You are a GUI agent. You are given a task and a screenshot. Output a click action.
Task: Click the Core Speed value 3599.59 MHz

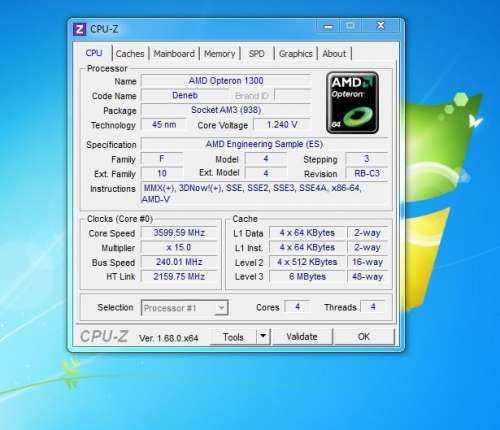point(179,233)
